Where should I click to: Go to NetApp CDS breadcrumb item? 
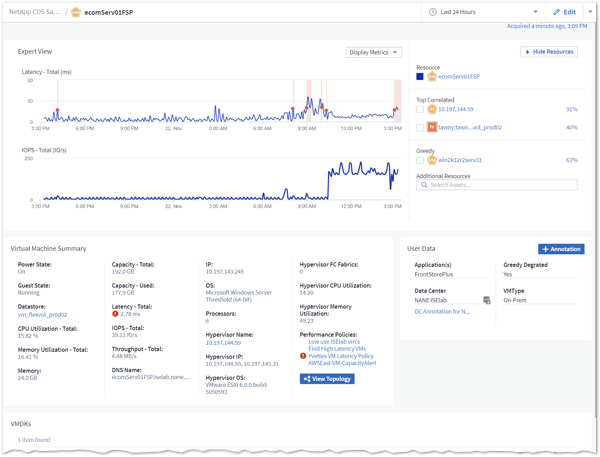point(32,12)
